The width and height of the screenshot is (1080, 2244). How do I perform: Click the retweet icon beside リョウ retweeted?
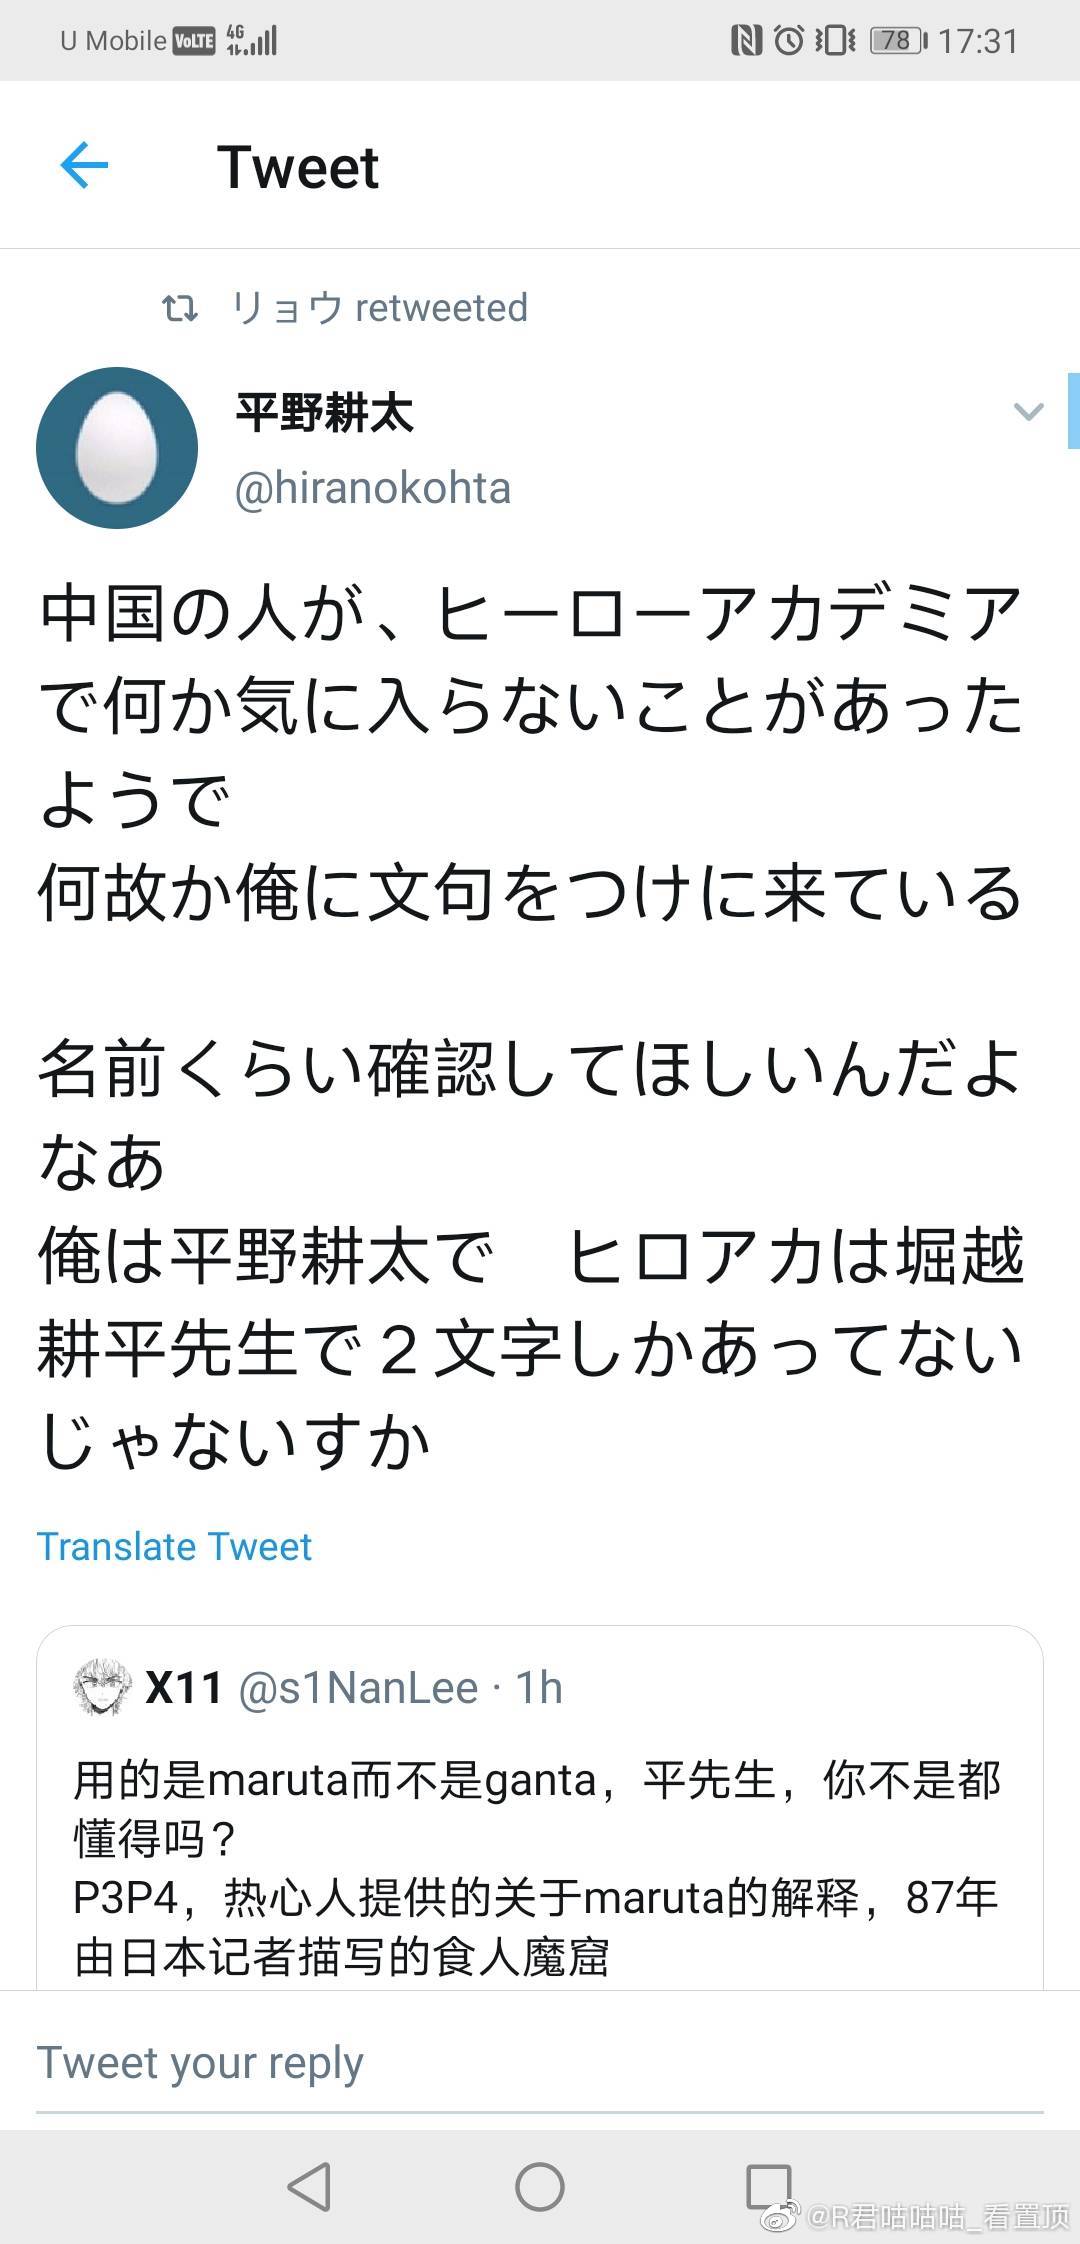(180, 309)
